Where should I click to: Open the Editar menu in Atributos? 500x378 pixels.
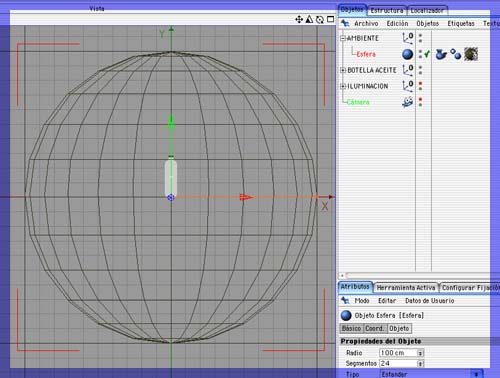pyautogui.click(x=387, y=301)
